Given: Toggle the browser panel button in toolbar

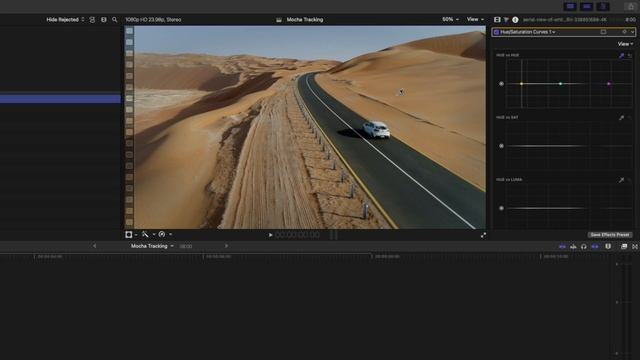Looking at the screenshot, I should coord(570,6).
